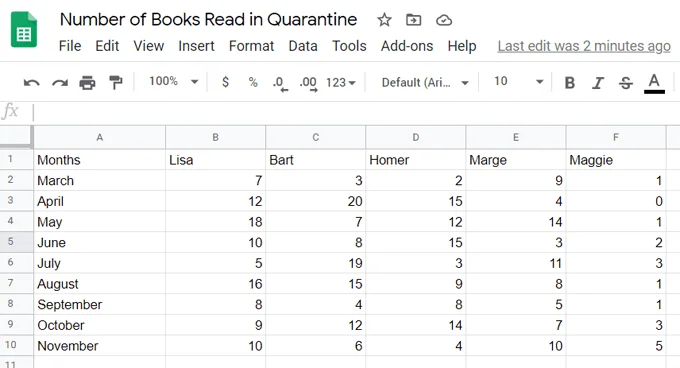
Task: Check the cloud save status icon
Action: 444,20
